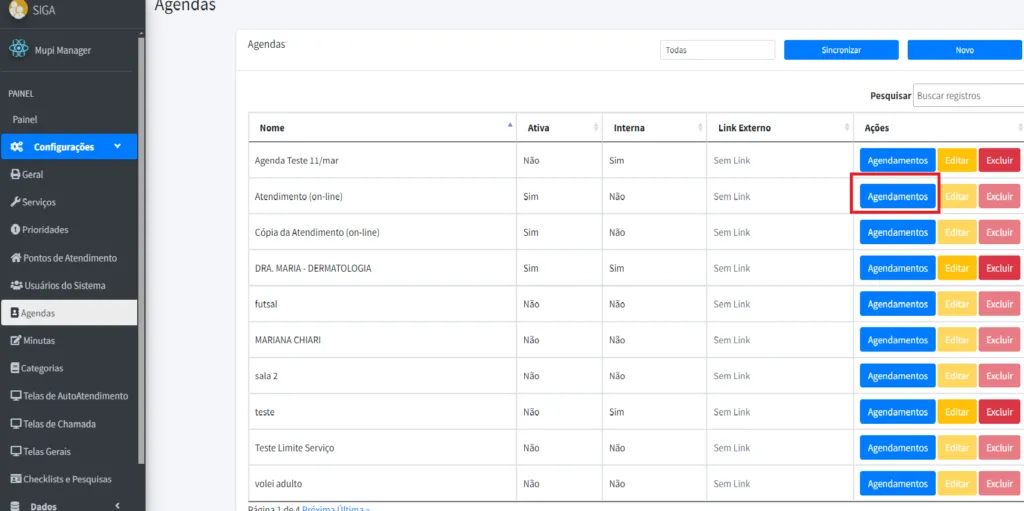The width and height of the screenshot is (1024, 511).
Task: Sort table by Nome column
Action: (380, 128)
